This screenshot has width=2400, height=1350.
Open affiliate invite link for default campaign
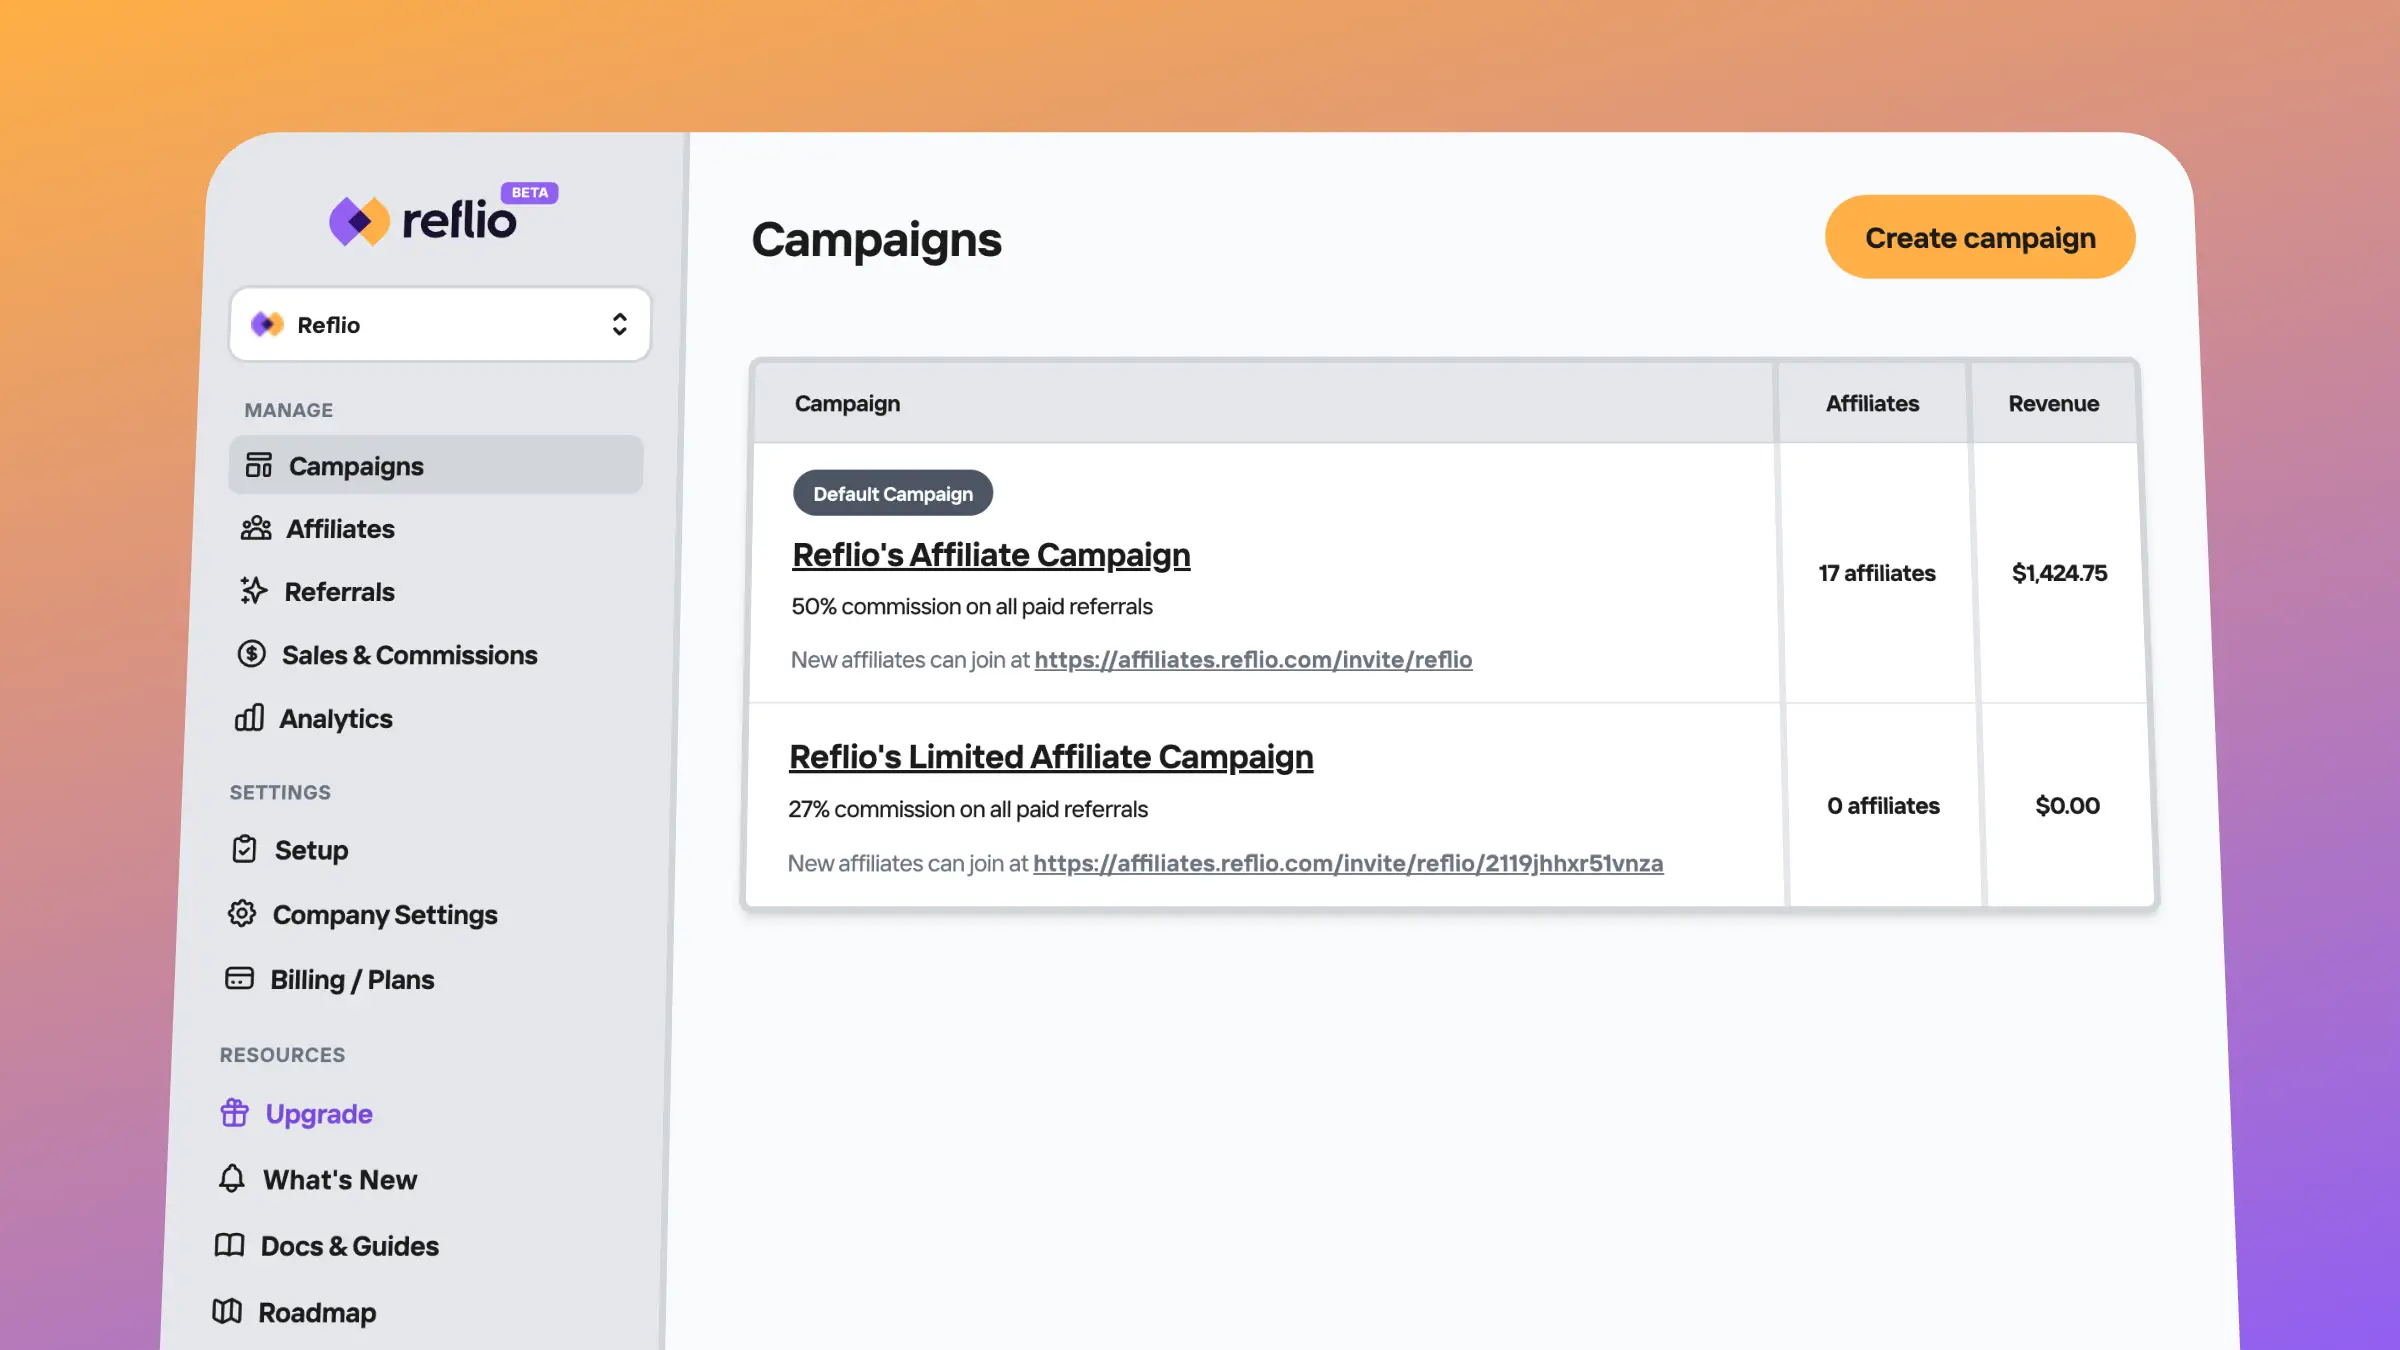pyautogui.click(x=1253, y=659)
